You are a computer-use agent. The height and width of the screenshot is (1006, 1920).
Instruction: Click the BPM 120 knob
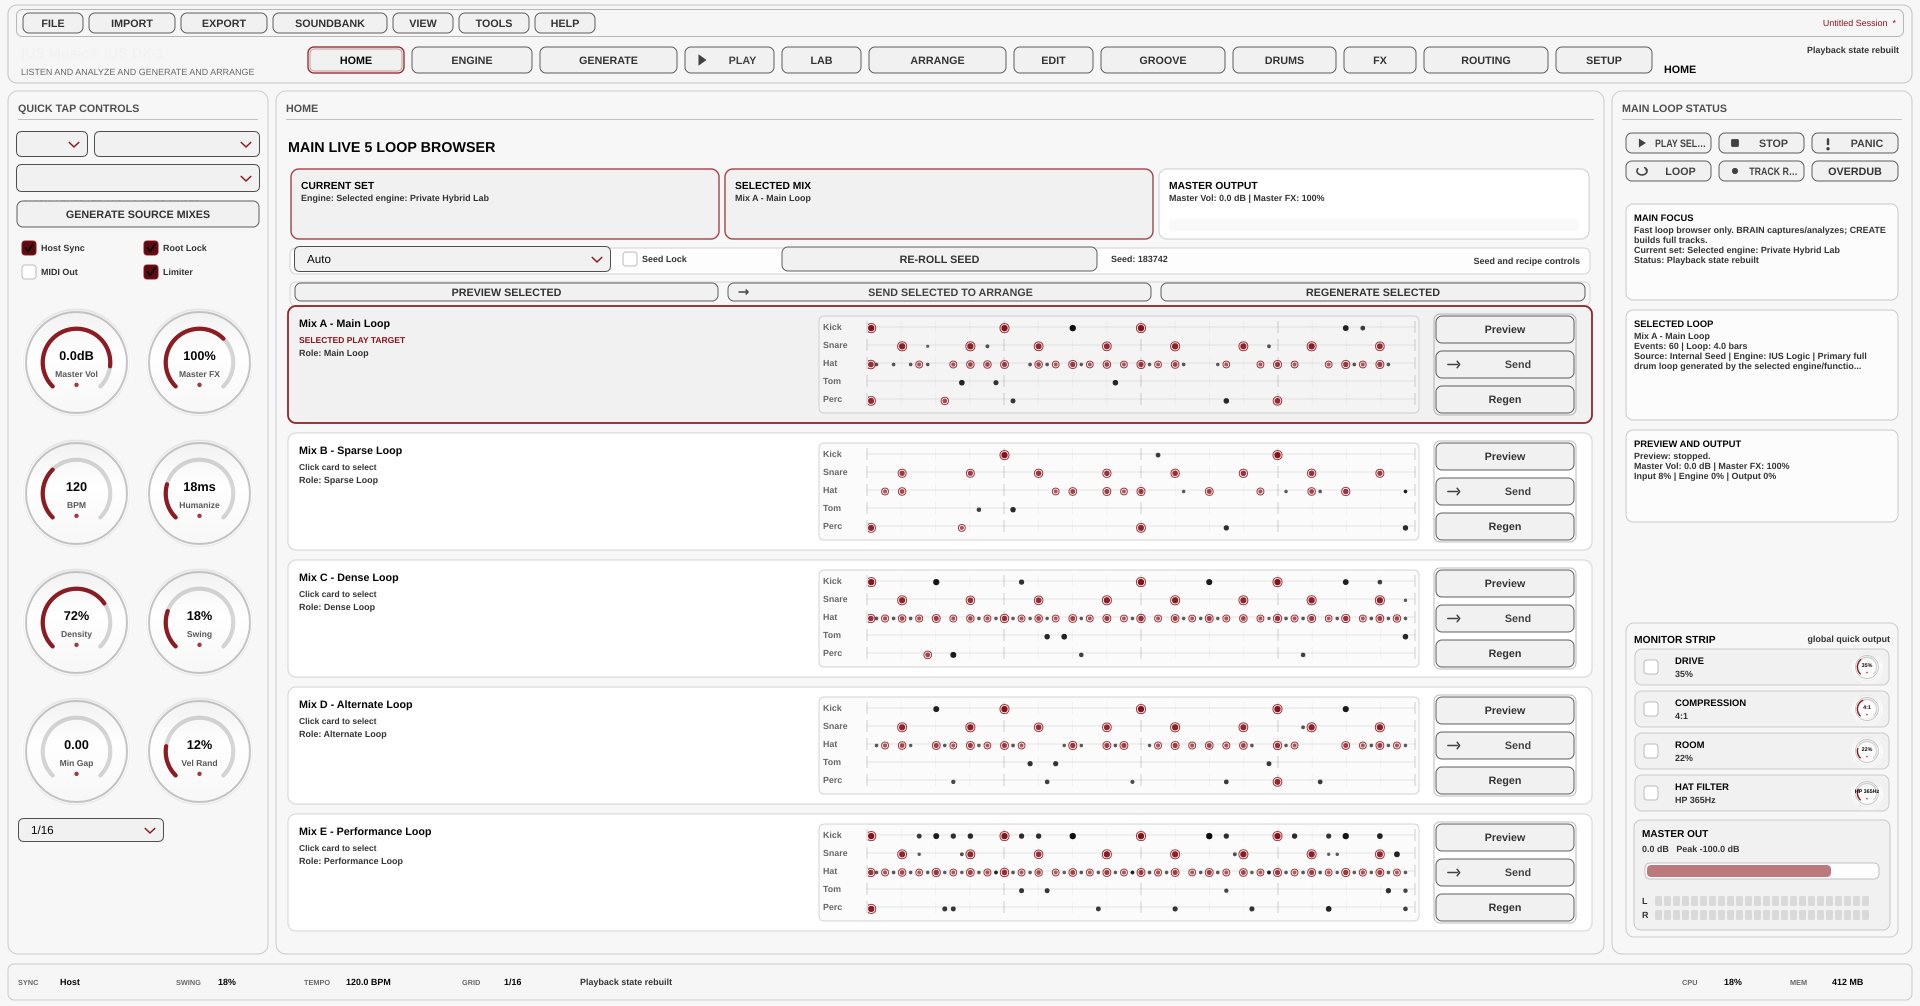(x=76, y=493)
